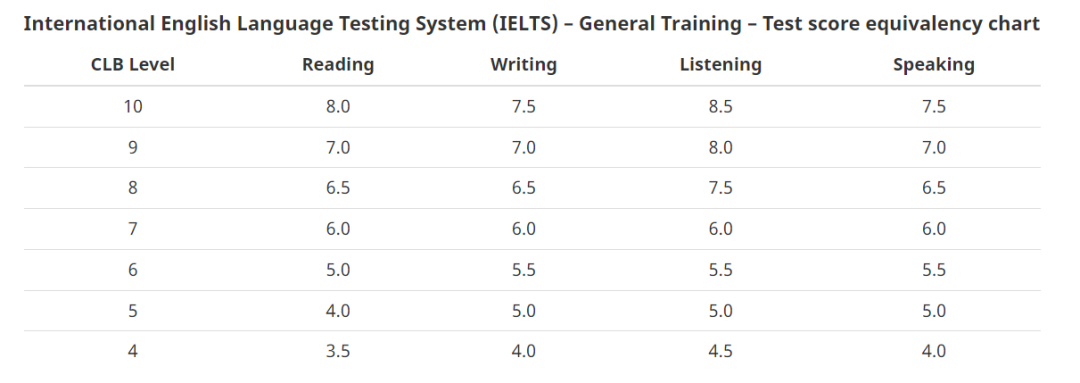Select the Reading column header

coord(338,65)
